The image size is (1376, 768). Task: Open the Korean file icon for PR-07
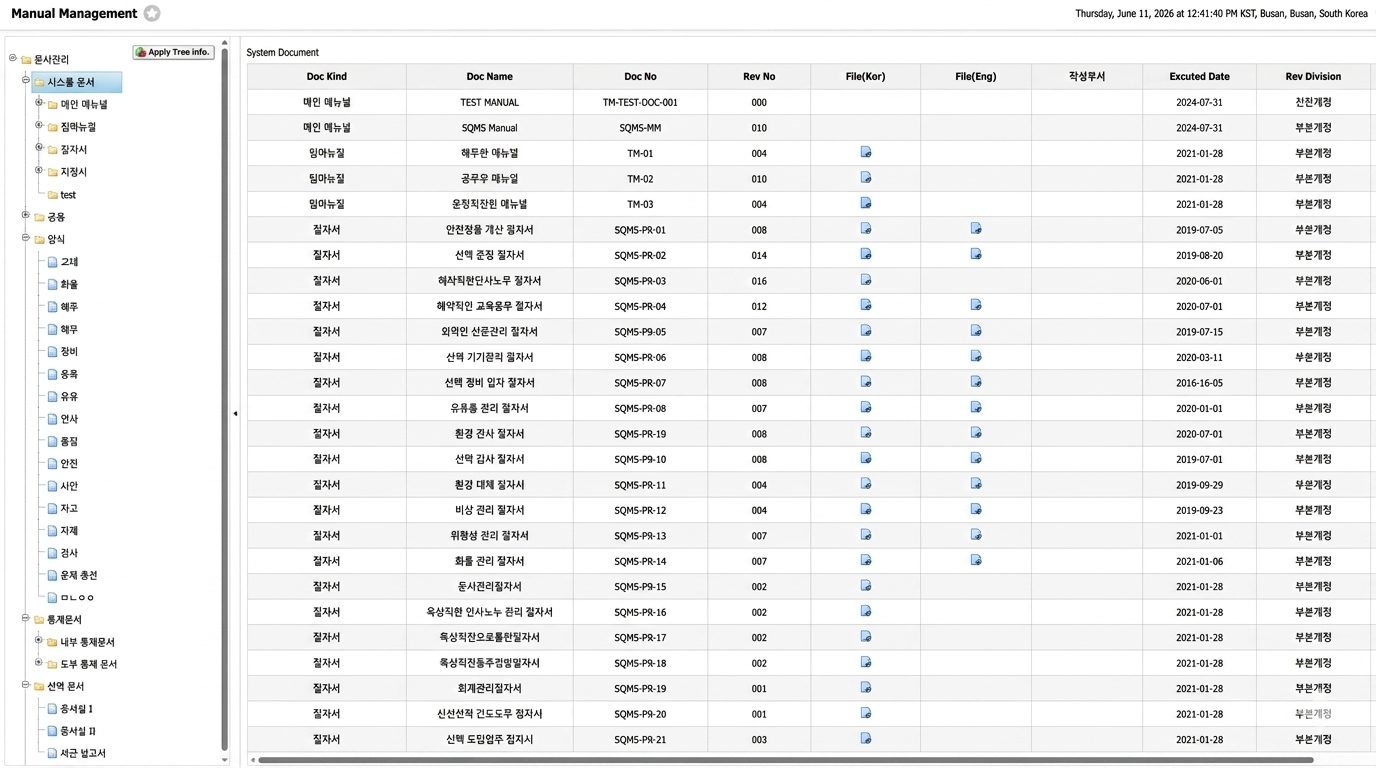(x=866, y=382)
